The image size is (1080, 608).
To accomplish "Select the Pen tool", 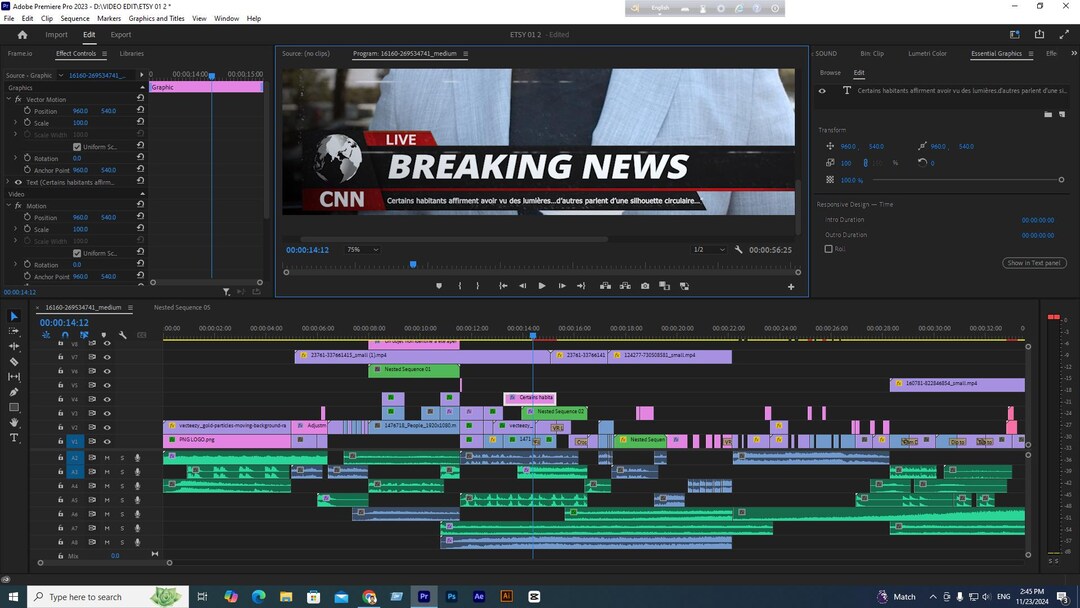I will tap(14, 392).
